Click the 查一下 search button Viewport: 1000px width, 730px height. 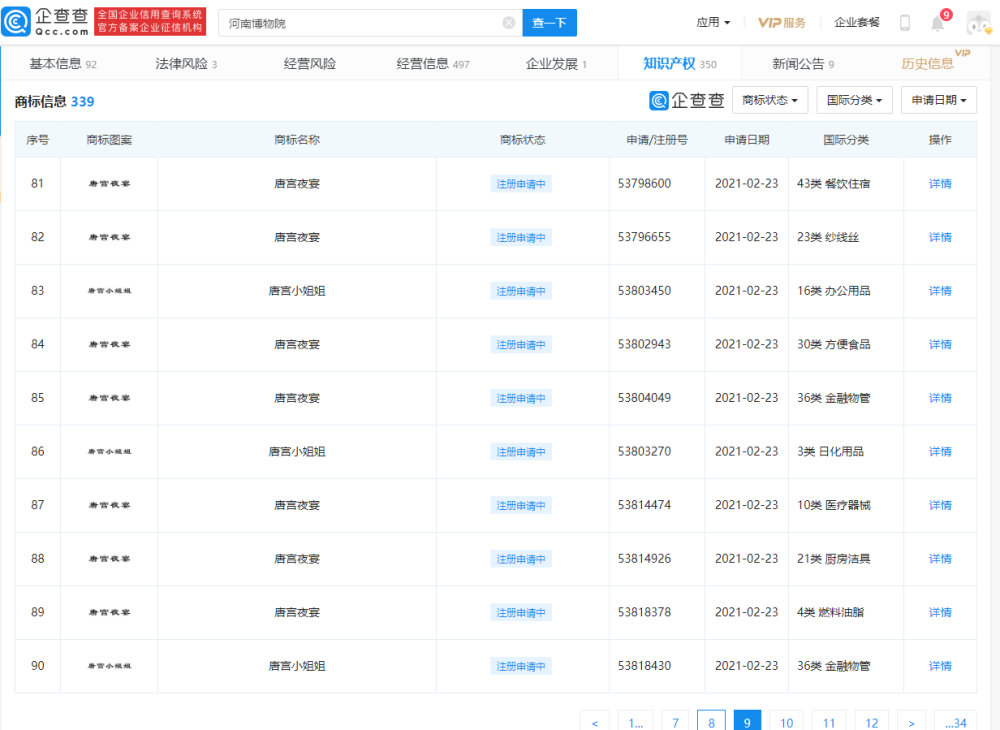pyautogui.click(x=549, y=23)
